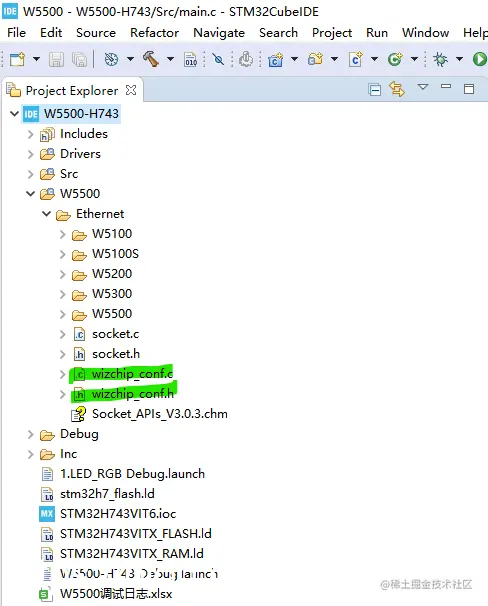This screenshot has height=606, width=488.
Task: Open the dropdown beside the new C project icon
Action: 294,59
